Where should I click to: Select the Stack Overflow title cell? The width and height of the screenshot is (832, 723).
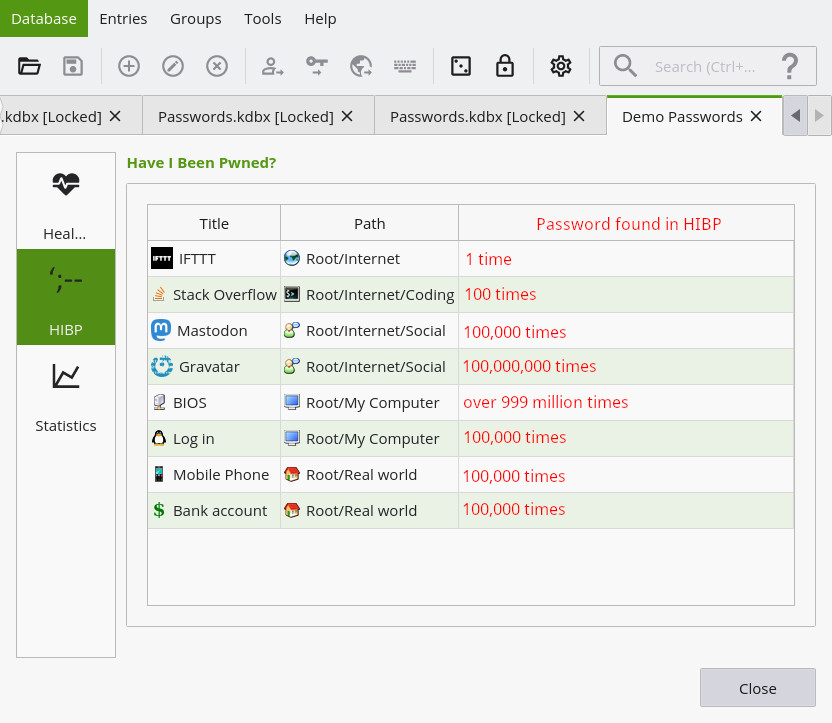tap(214, 294)
